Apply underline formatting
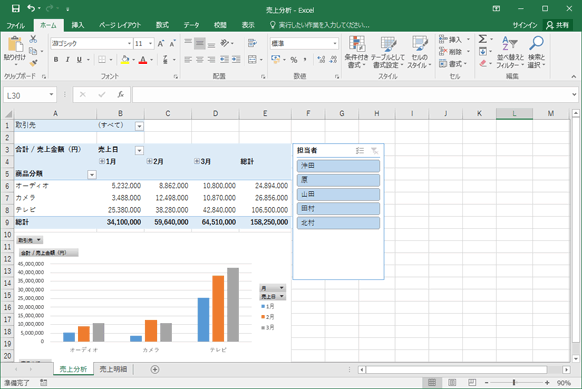This screenshot has height=389, width=582. [x=79, y=59]
